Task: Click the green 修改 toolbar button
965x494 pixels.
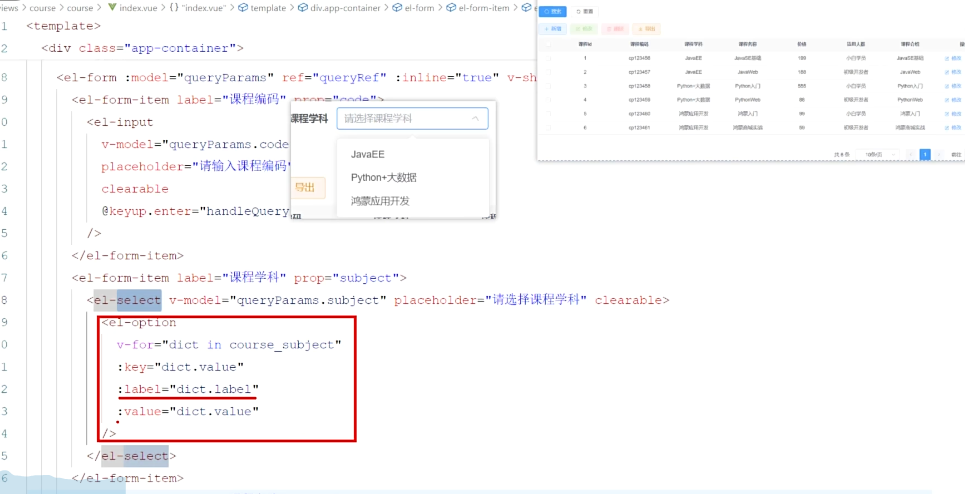Action: click(584, 29)
